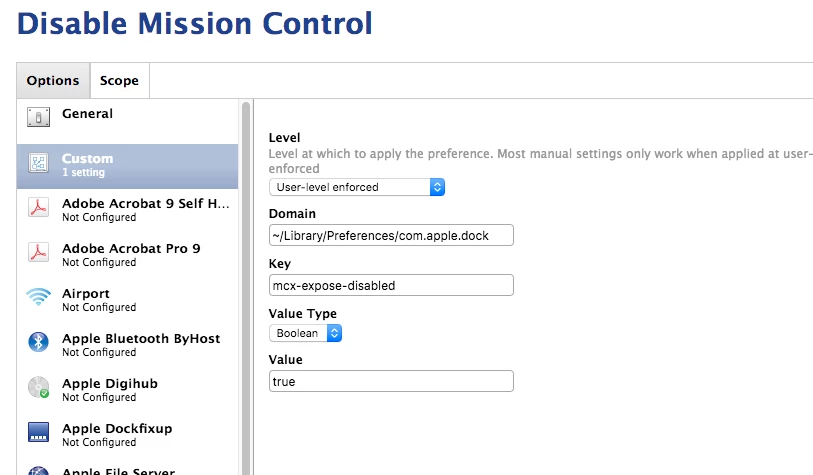Click the Domain input field

[391, 235]
